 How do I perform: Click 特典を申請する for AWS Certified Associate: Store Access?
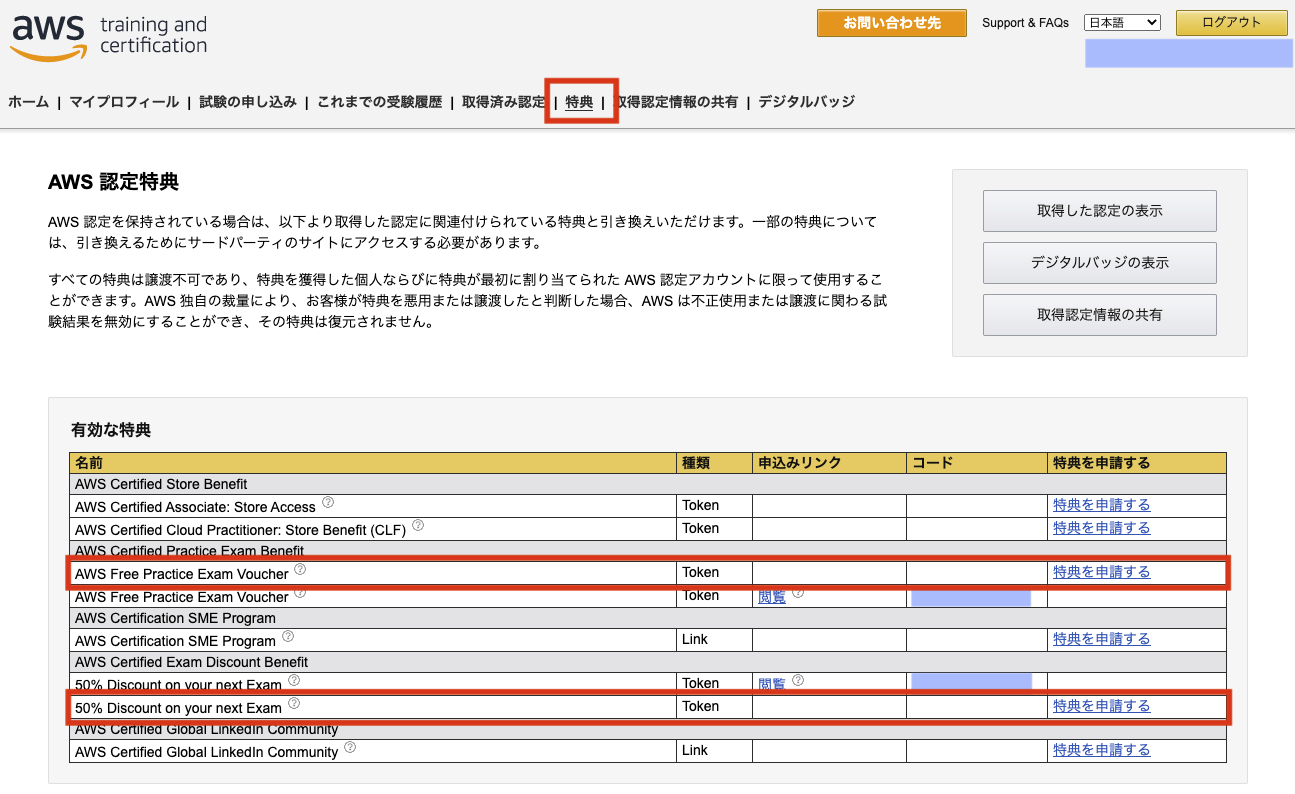pyautogui.click(x=1101, y=505)
